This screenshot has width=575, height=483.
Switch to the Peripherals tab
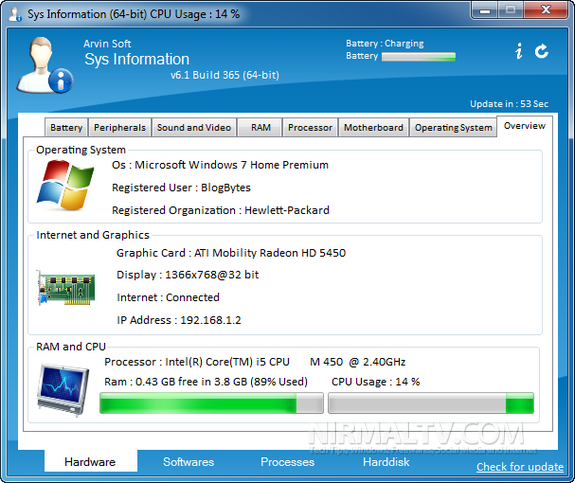pyautogui.click(x=120, y=128)
